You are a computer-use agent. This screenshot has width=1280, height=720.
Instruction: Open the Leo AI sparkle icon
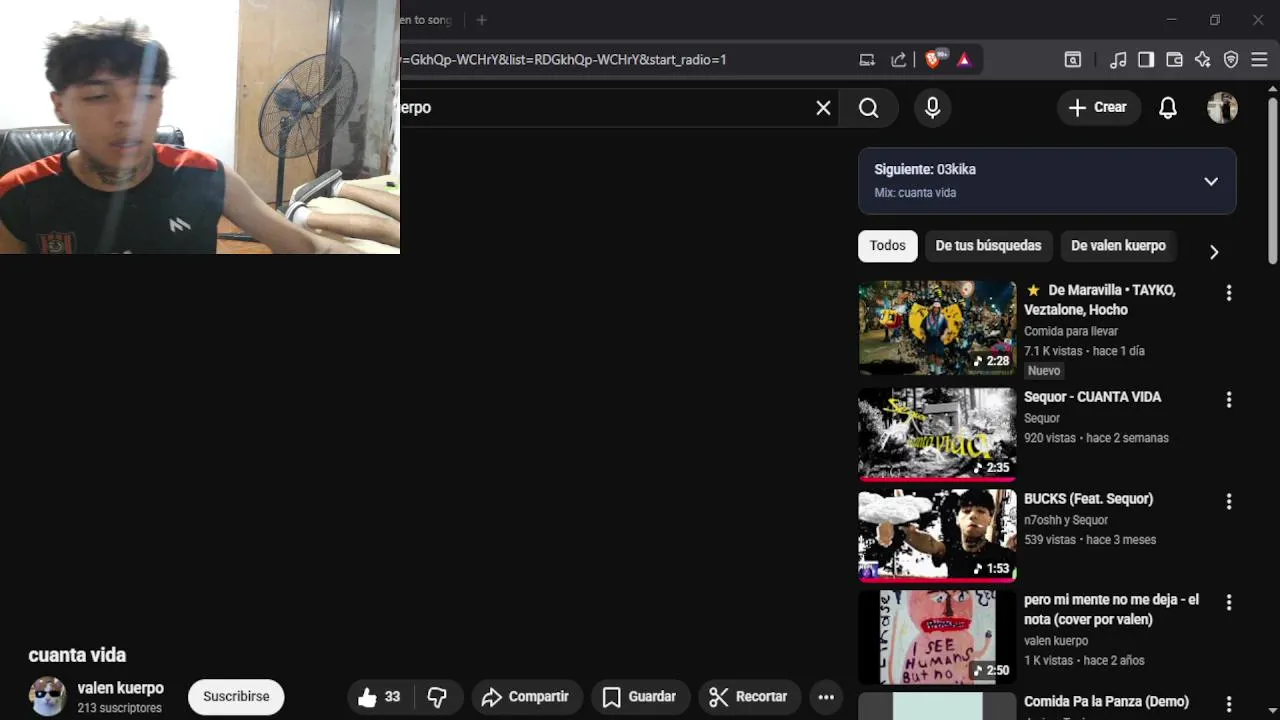pos(1203,60)
